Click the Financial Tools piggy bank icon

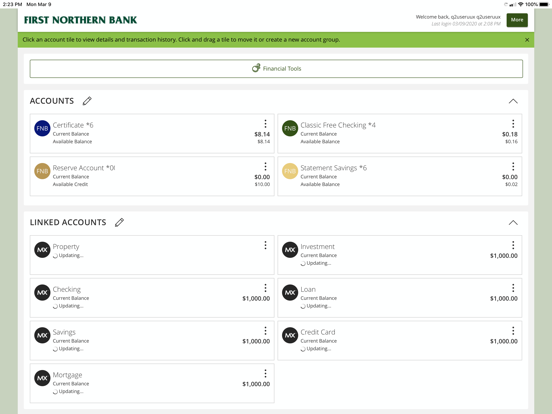[256, 68]
